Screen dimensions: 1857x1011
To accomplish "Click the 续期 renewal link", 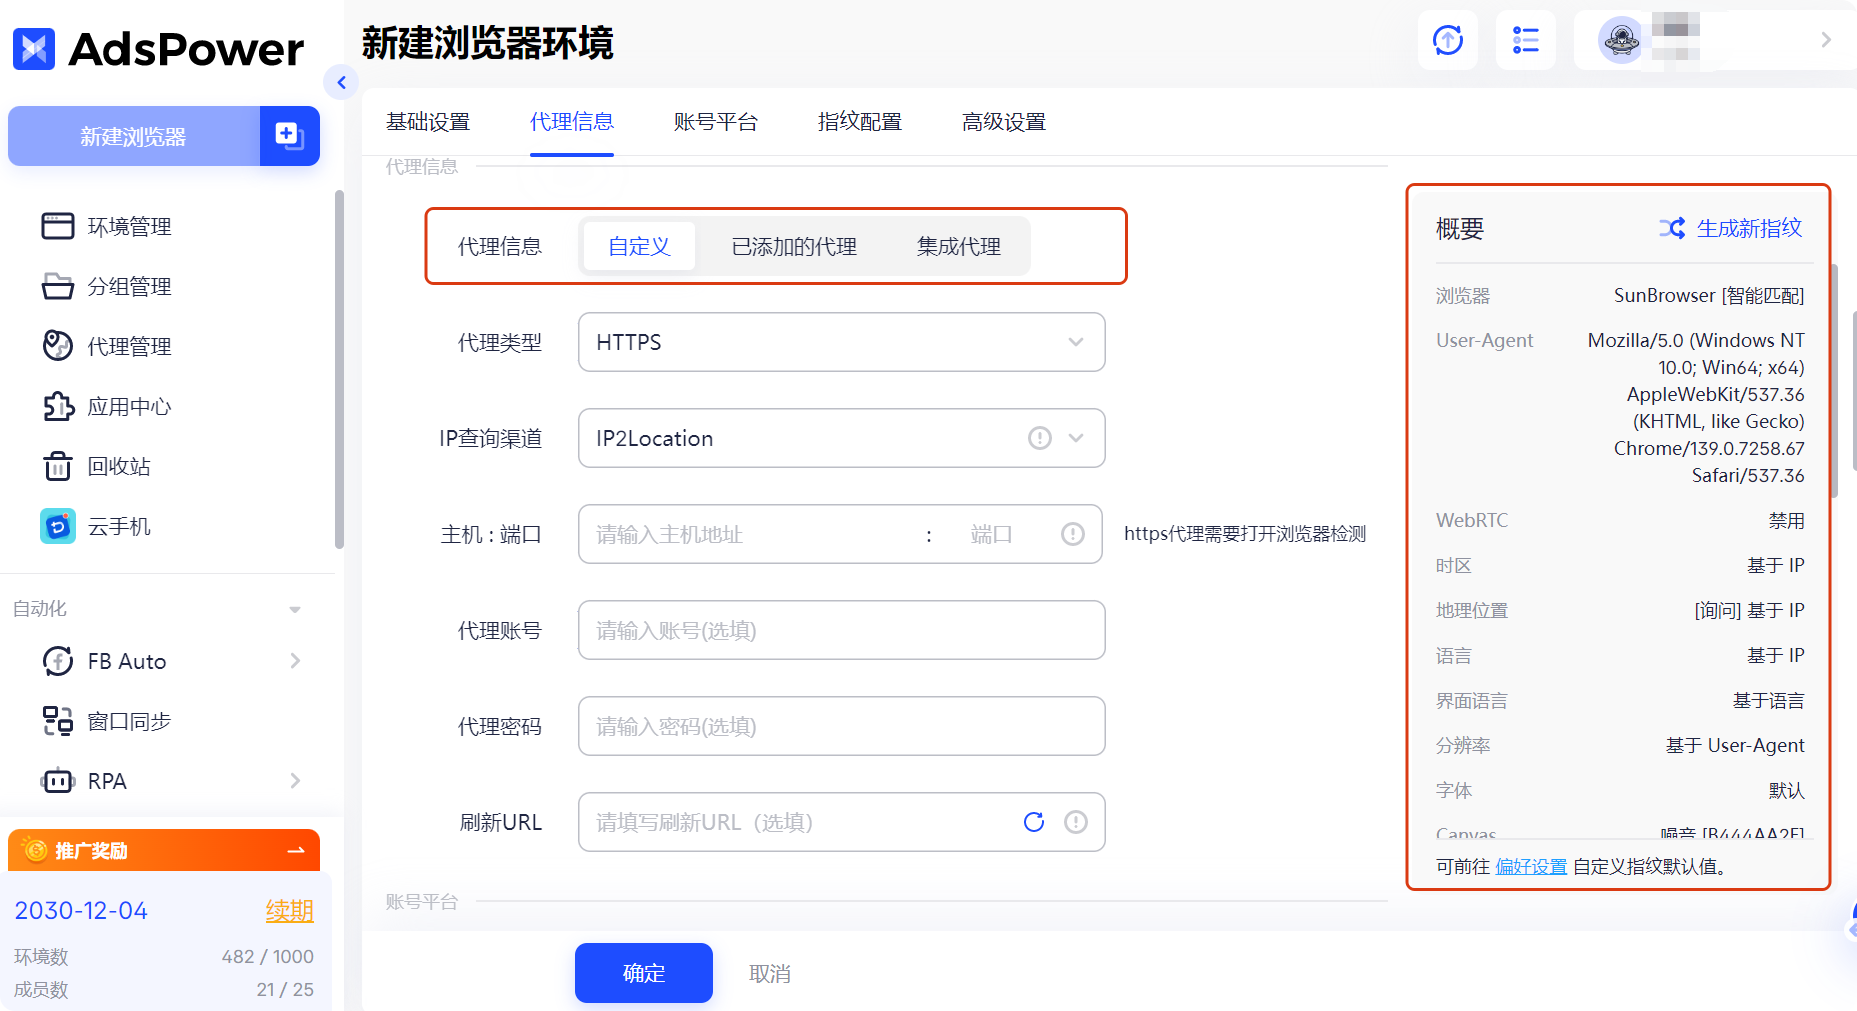I will click(x=289, y=911).
